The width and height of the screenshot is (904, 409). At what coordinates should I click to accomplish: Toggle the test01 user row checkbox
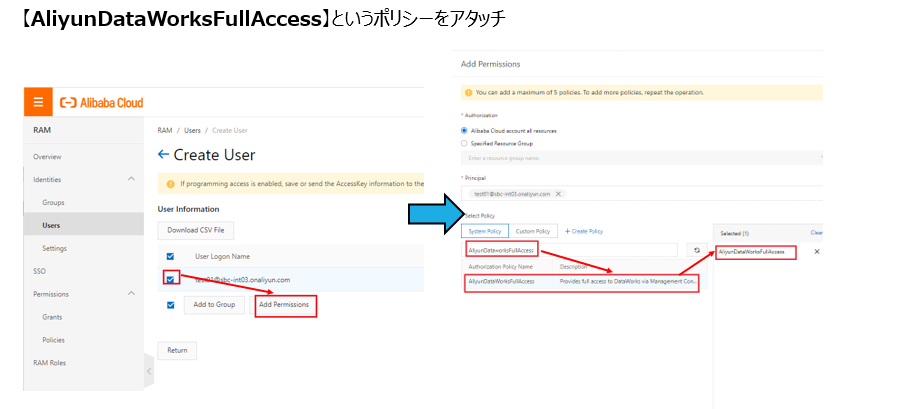(170, 279)
